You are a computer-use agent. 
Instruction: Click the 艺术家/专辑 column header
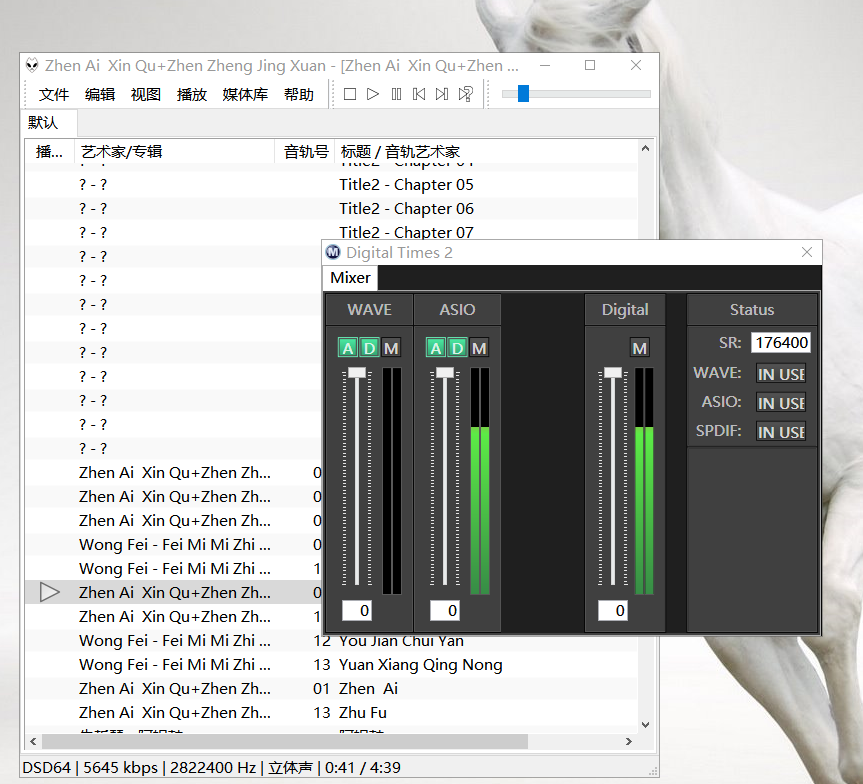coord(122,152)
